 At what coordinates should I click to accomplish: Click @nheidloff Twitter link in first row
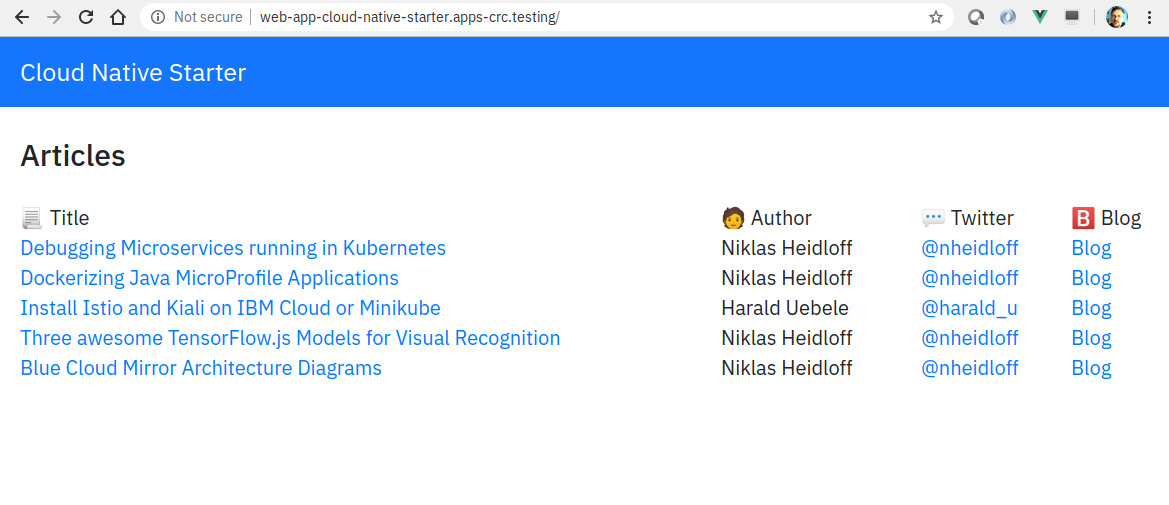970,248
